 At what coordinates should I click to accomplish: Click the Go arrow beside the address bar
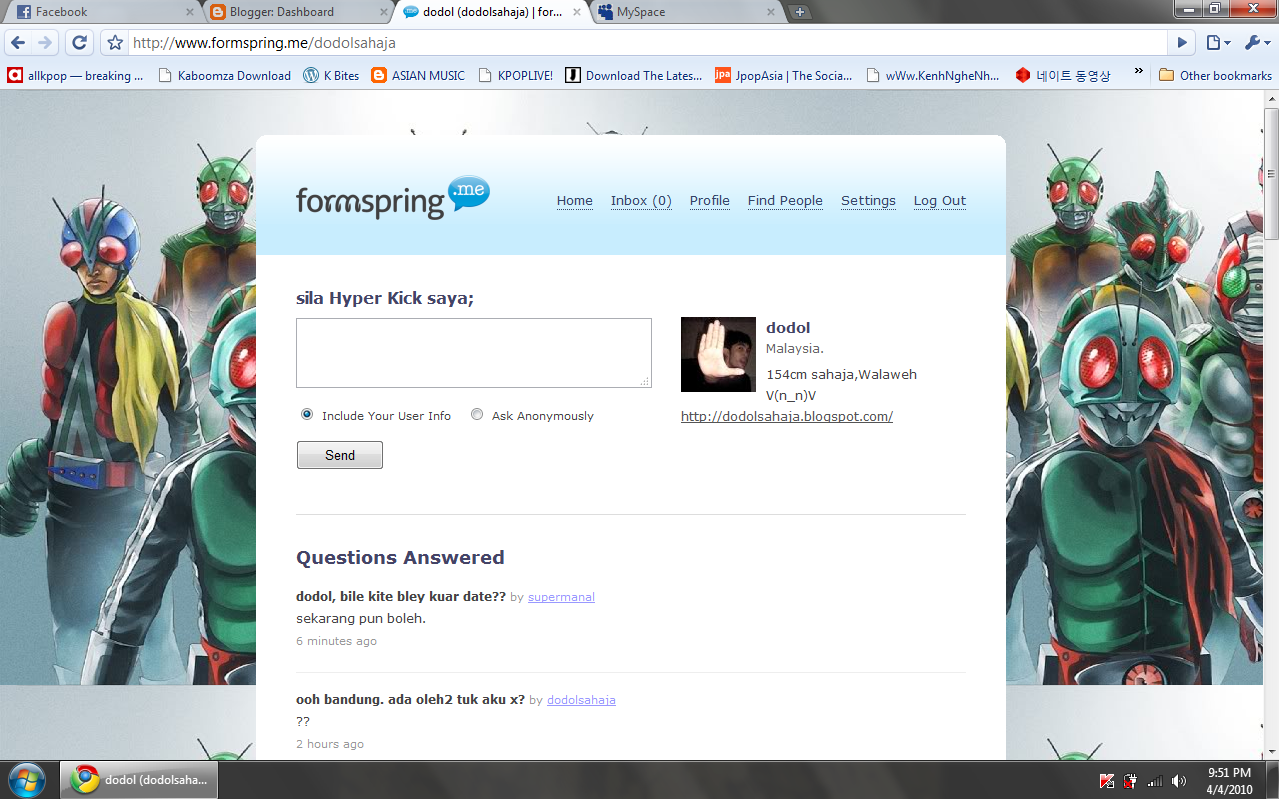pos(1182,43)
